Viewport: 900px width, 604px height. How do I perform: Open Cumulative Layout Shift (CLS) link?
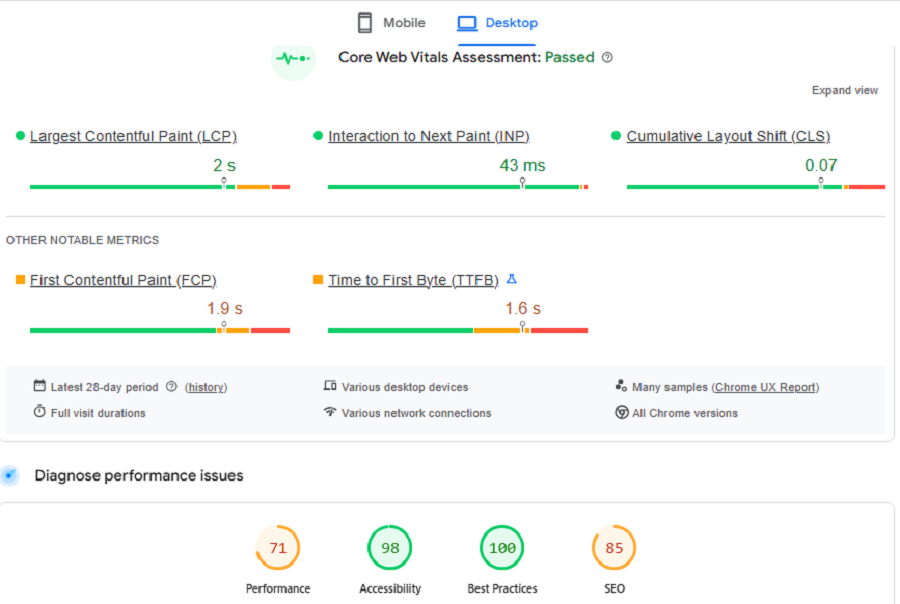tap(727, 136)
